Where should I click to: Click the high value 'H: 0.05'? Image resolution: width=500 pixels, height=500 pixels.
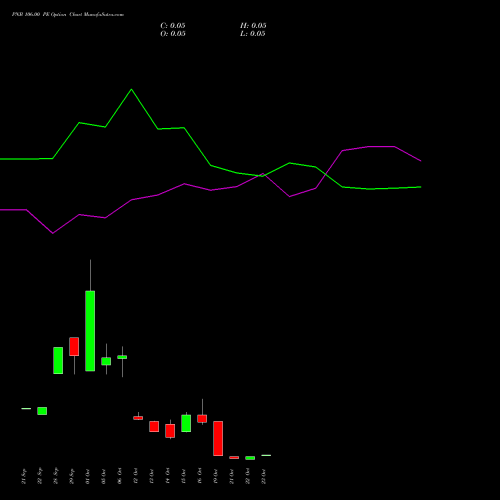(253, 26)
